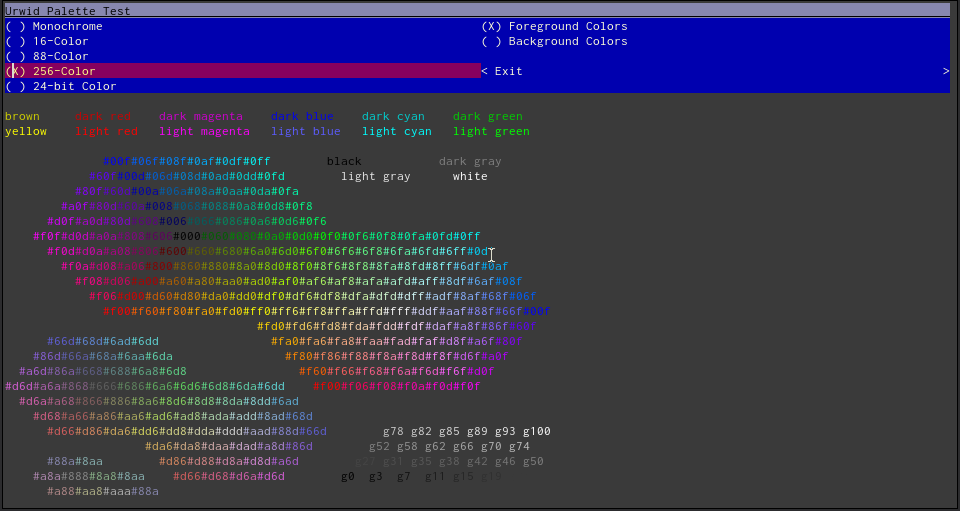Click the light magenta color label
This screenshot has width=960, height=511.
point(204,131)
